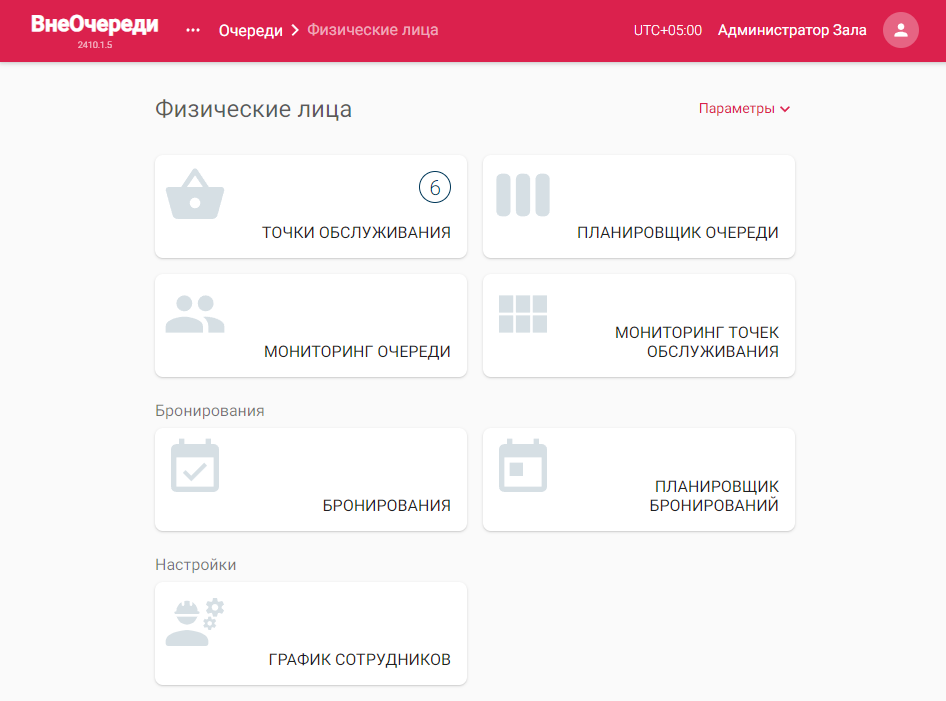946x701 pixels.
Task: Click the UTC+05:00 time zone label
Action: point(667,30)
